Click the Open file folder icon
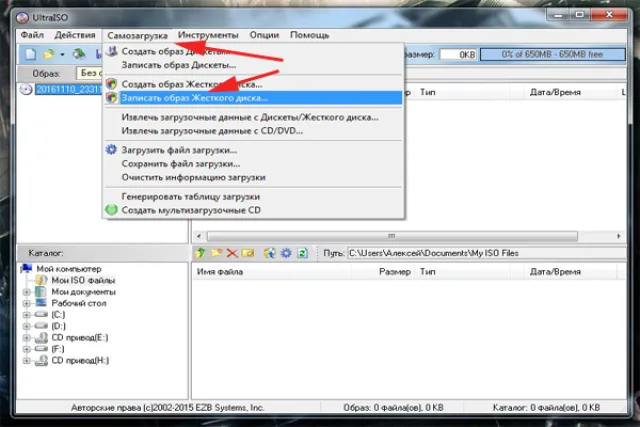 click(x=49, y=54)
